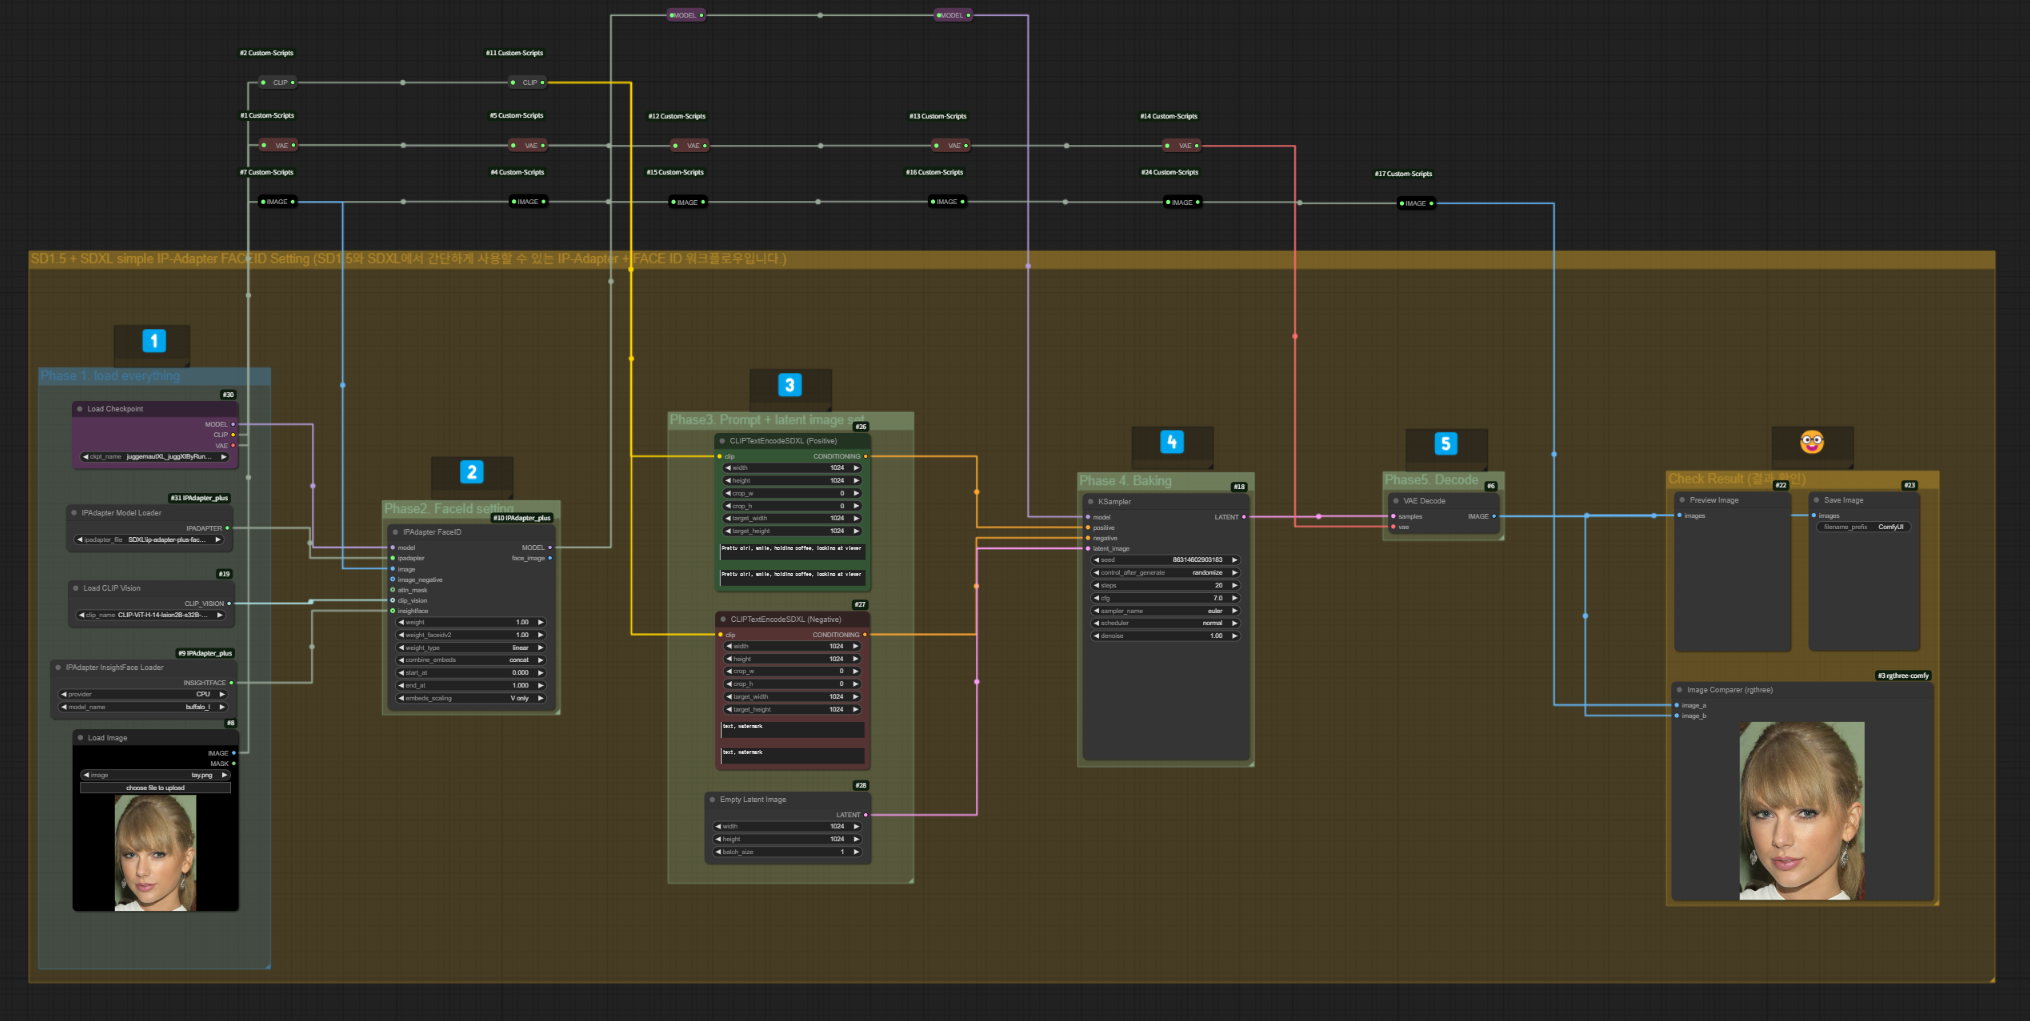Open the ckpt_name selector in Load Checkpoint
Image resolution: width=2030 pixels, height=1021 pixels.
click(x=154, y=457)
